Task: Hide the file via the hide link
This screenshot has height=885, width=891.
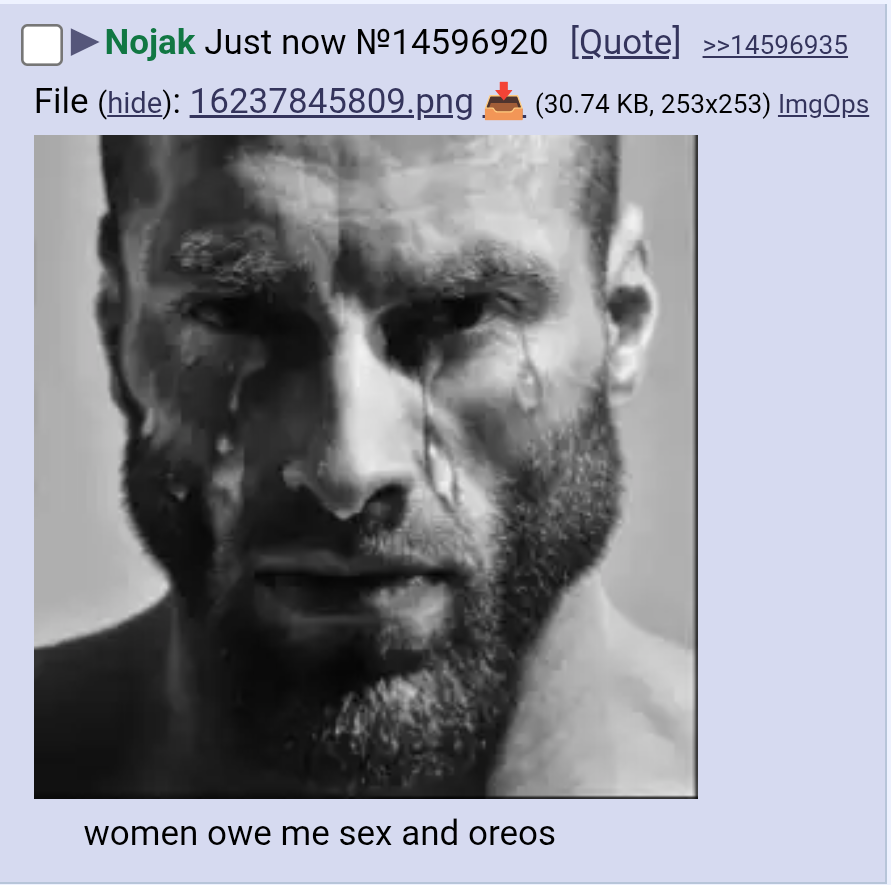Action: click(x=135, y=103)
